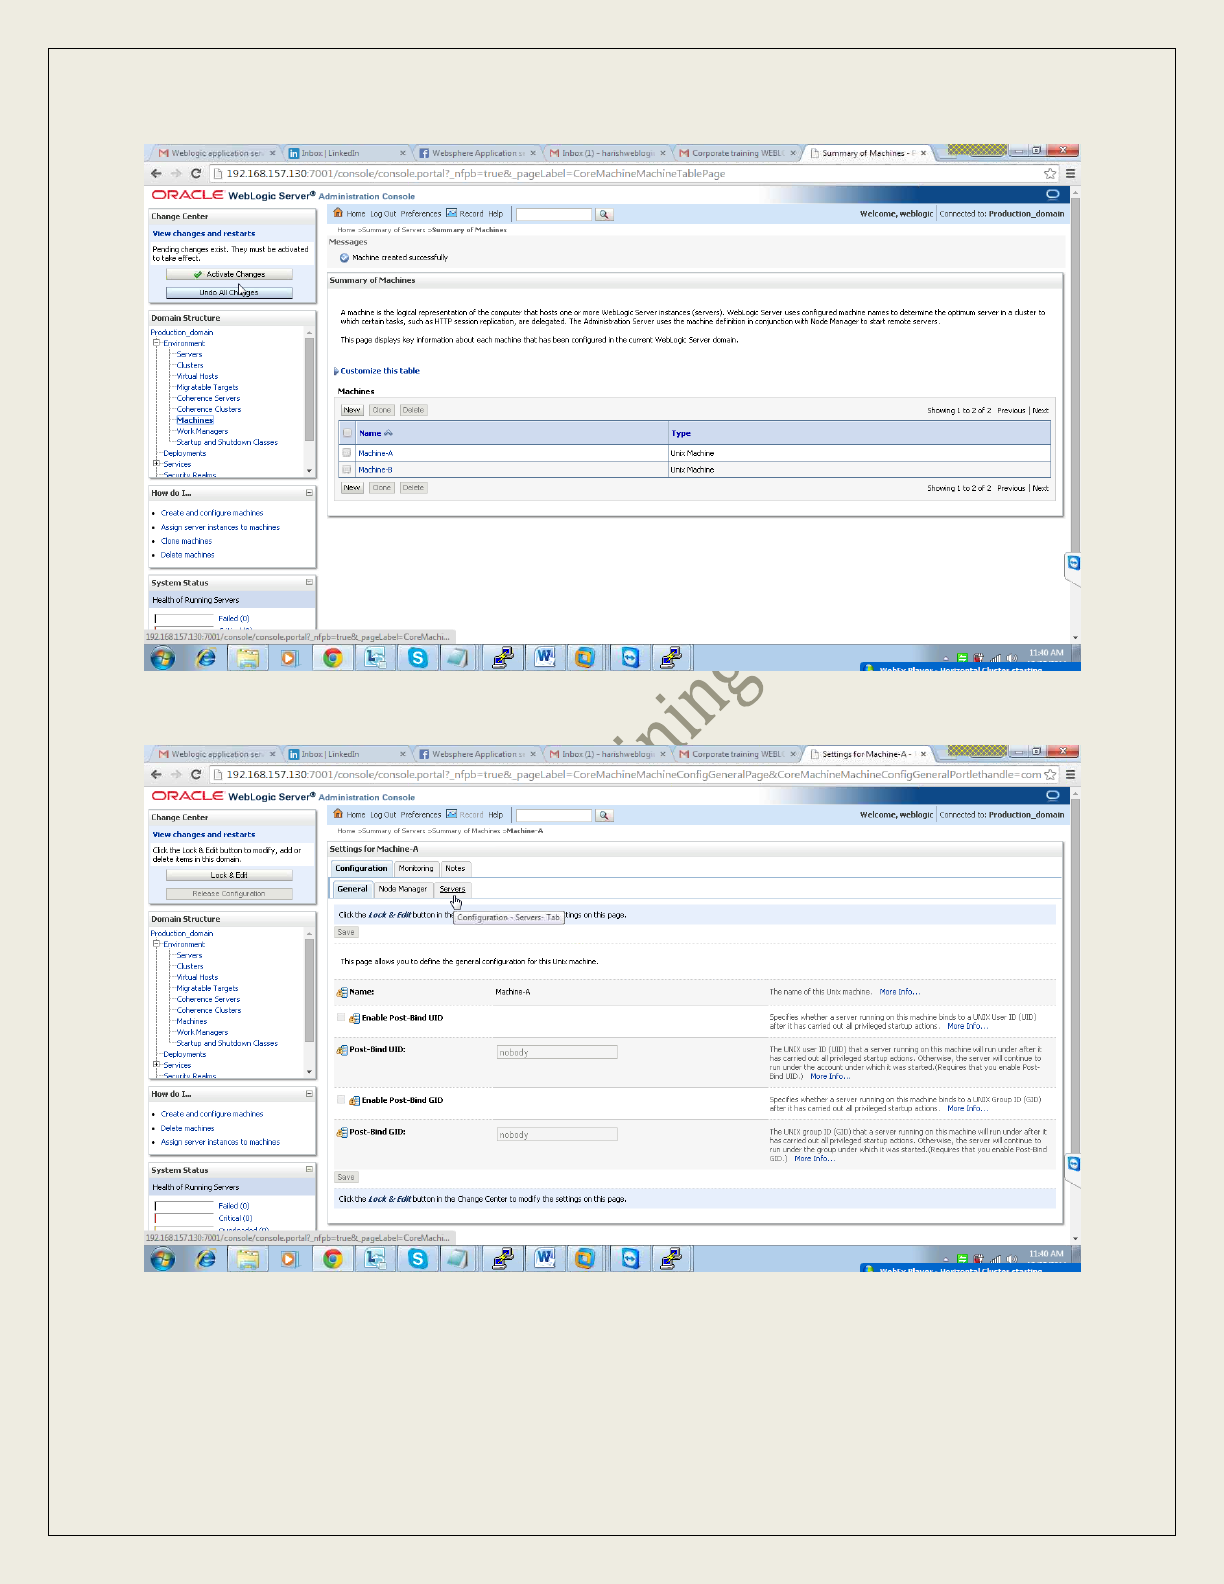Expand Services node on Machine-A settings page

point(156,1064)
